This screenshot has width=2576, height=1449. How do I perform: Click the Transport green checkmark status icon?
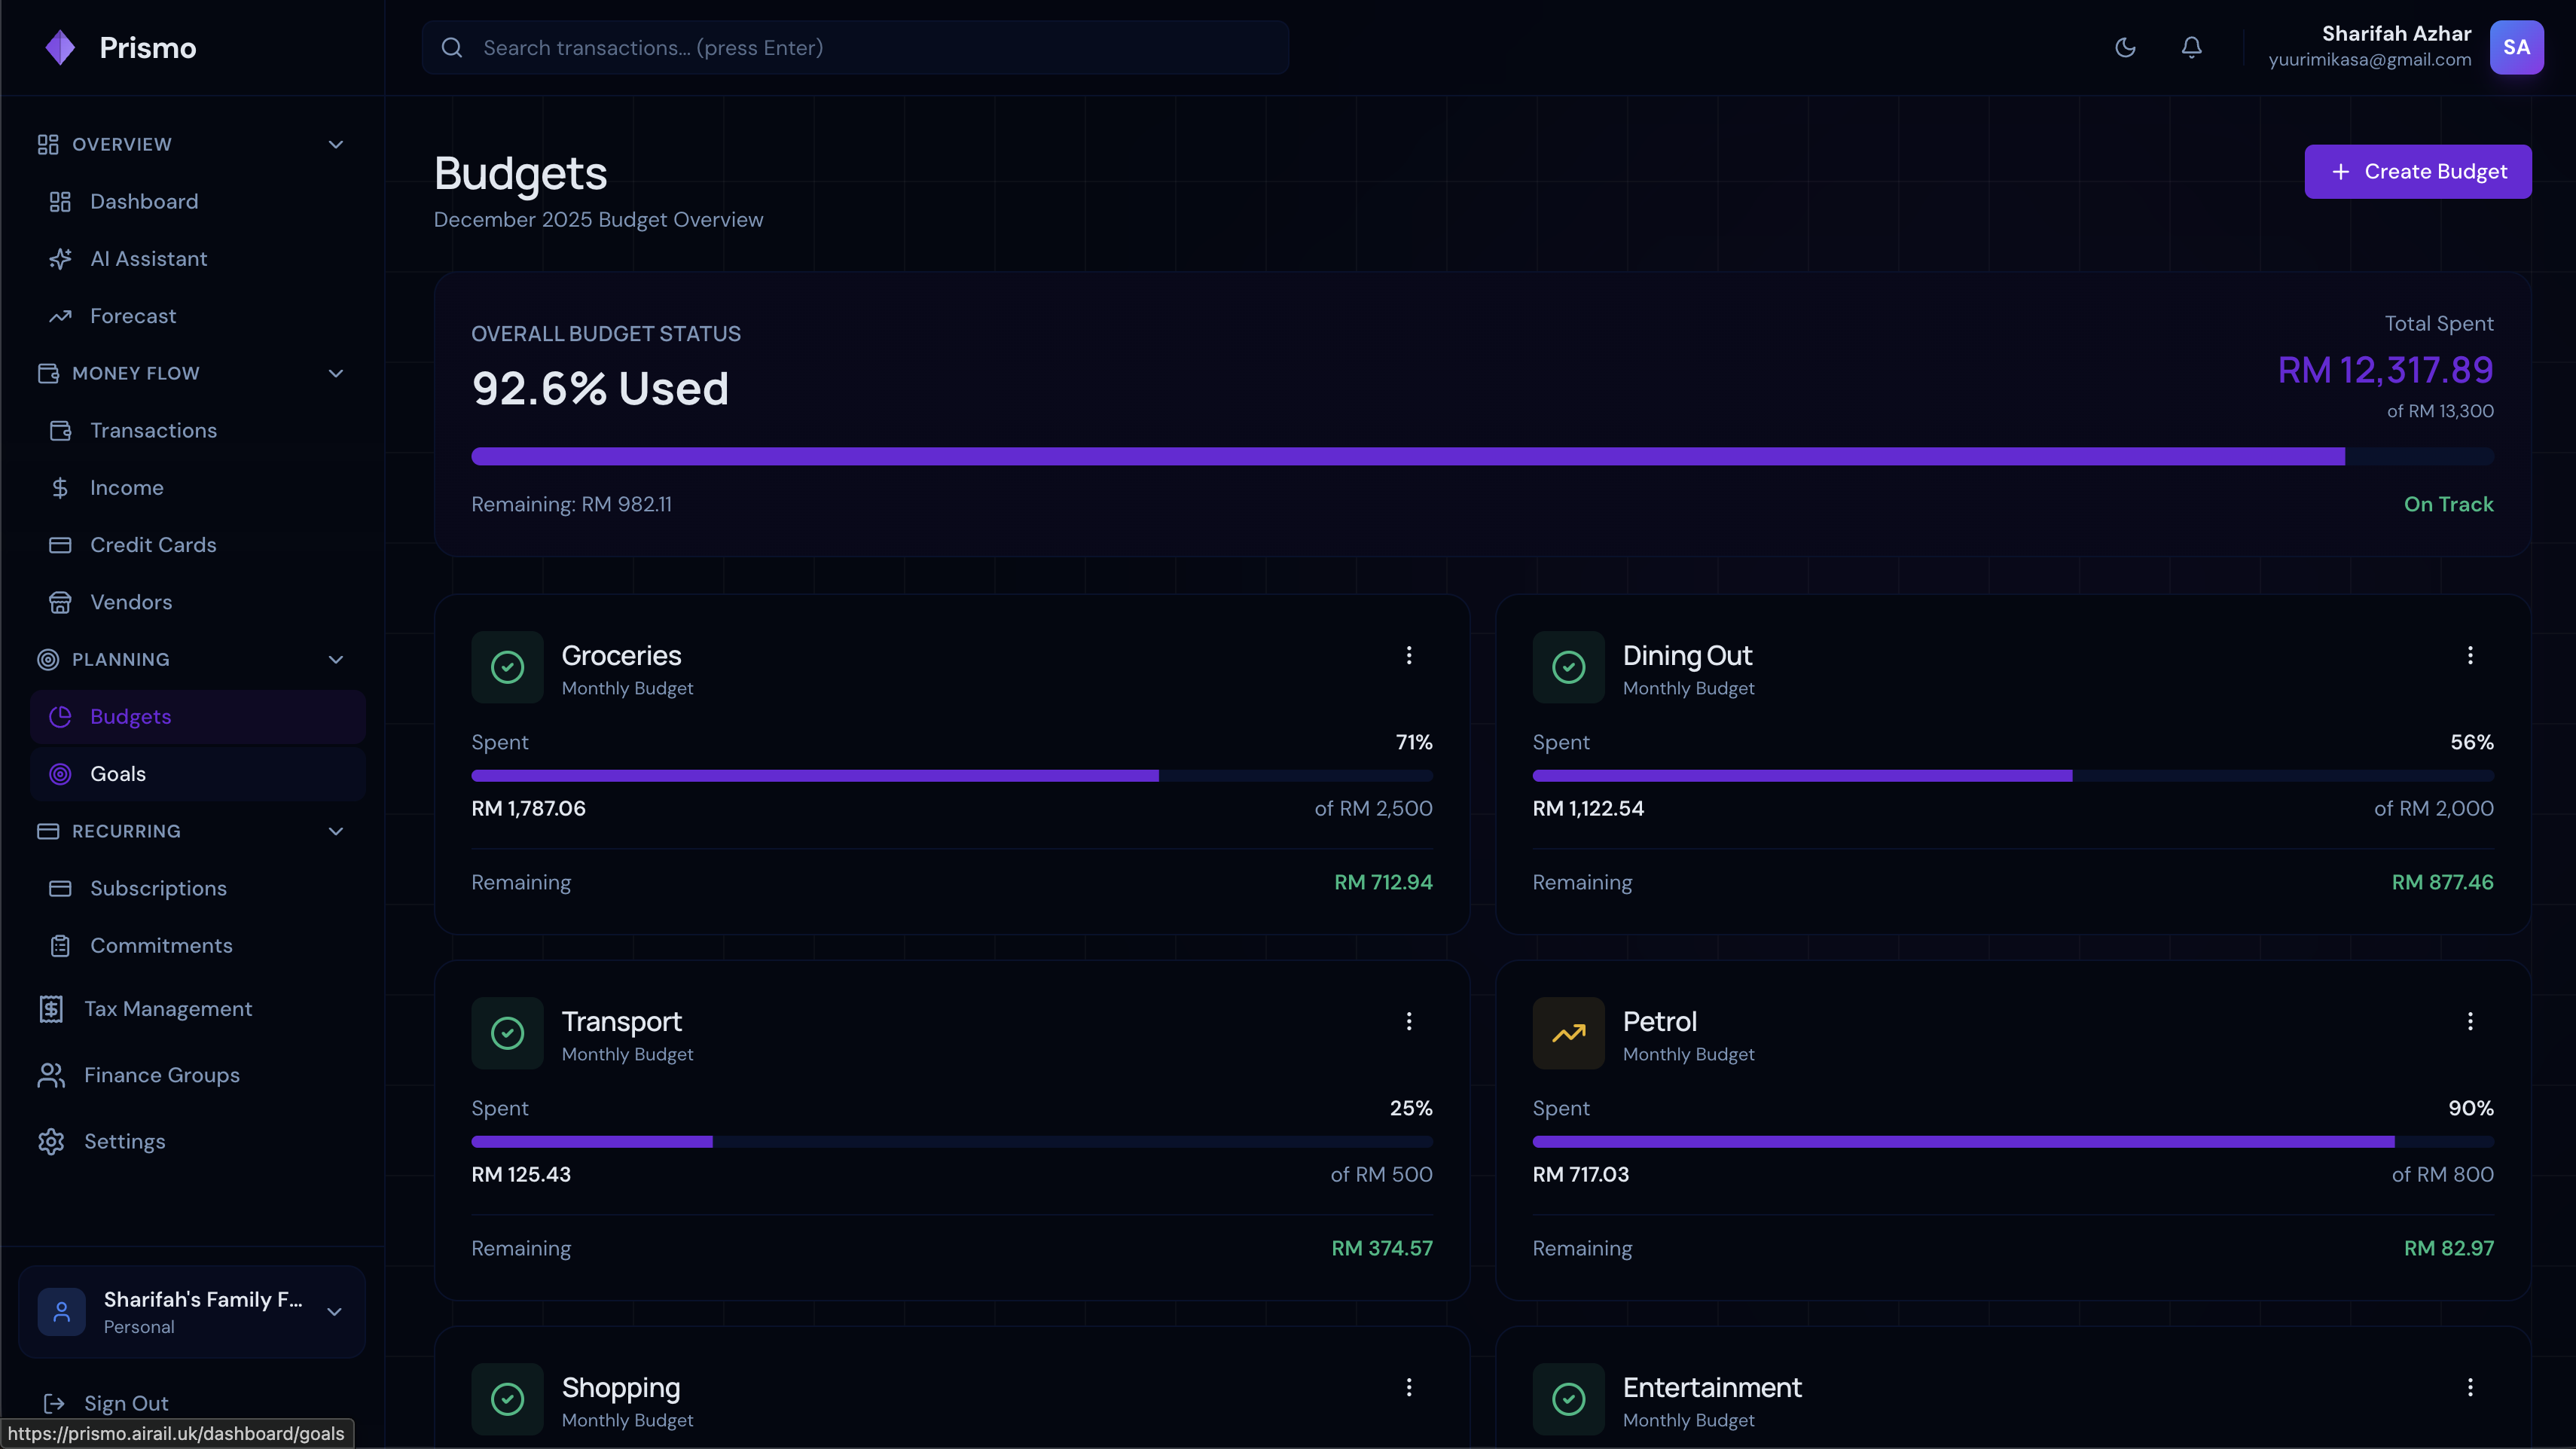507,1033
